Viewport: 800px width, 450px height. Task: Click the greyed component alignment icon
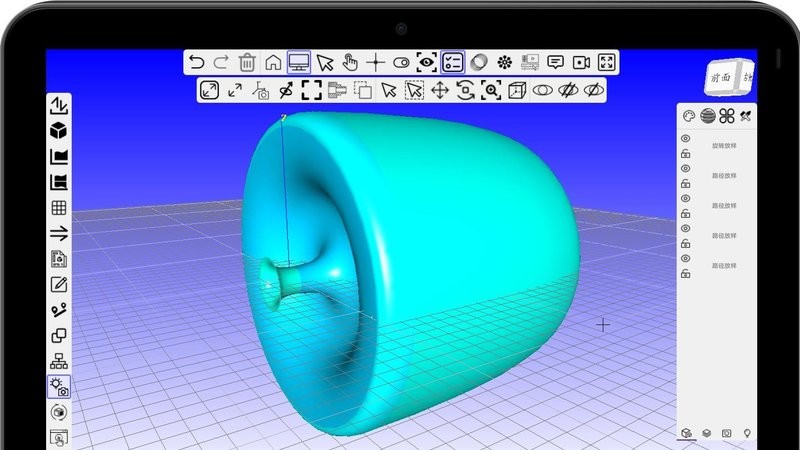pos(337,90)
